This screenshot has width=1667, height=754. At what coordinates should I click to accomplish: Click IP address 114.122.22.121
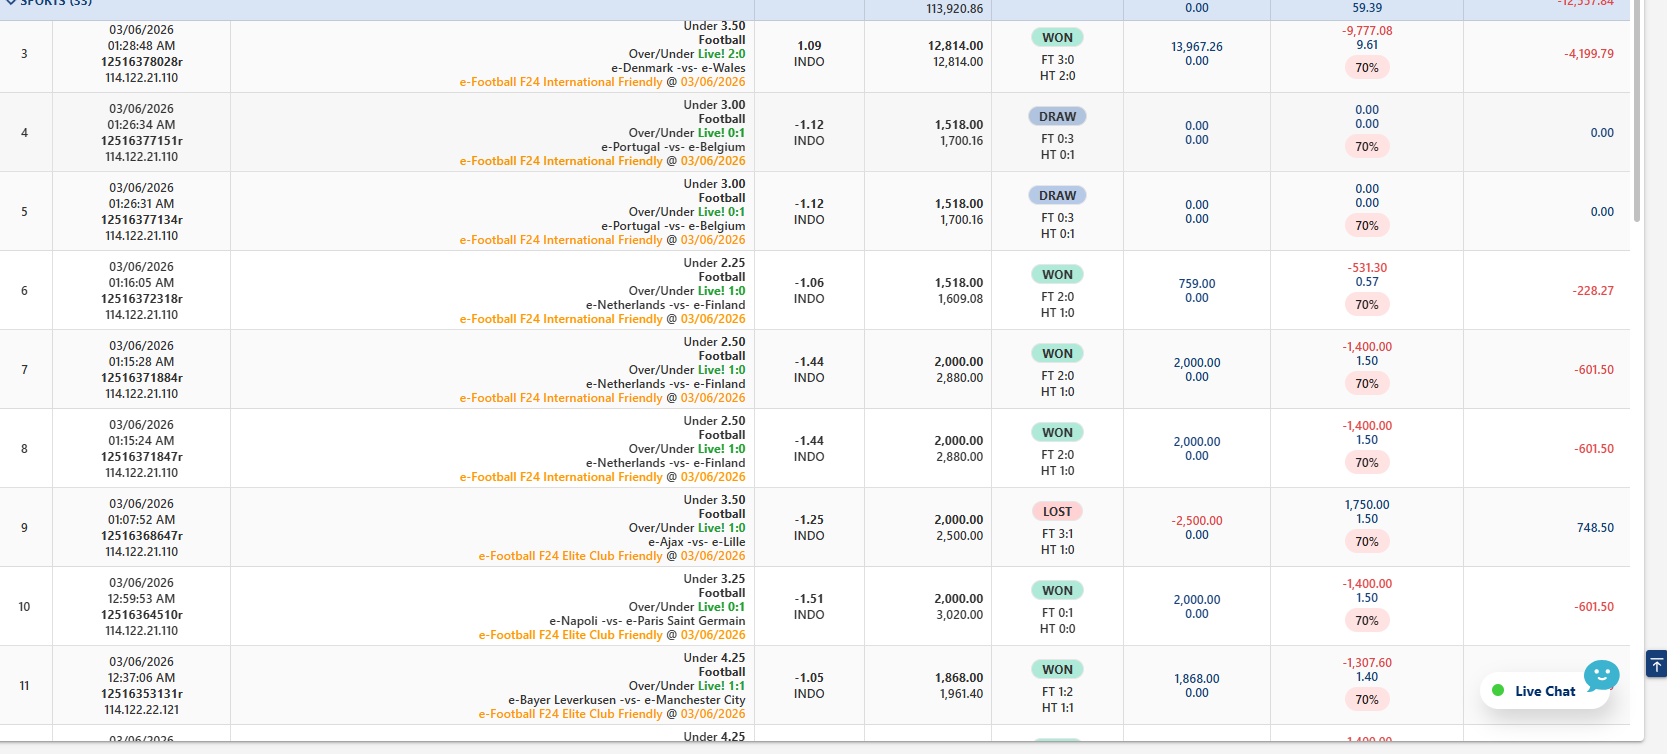pos(142,710)
